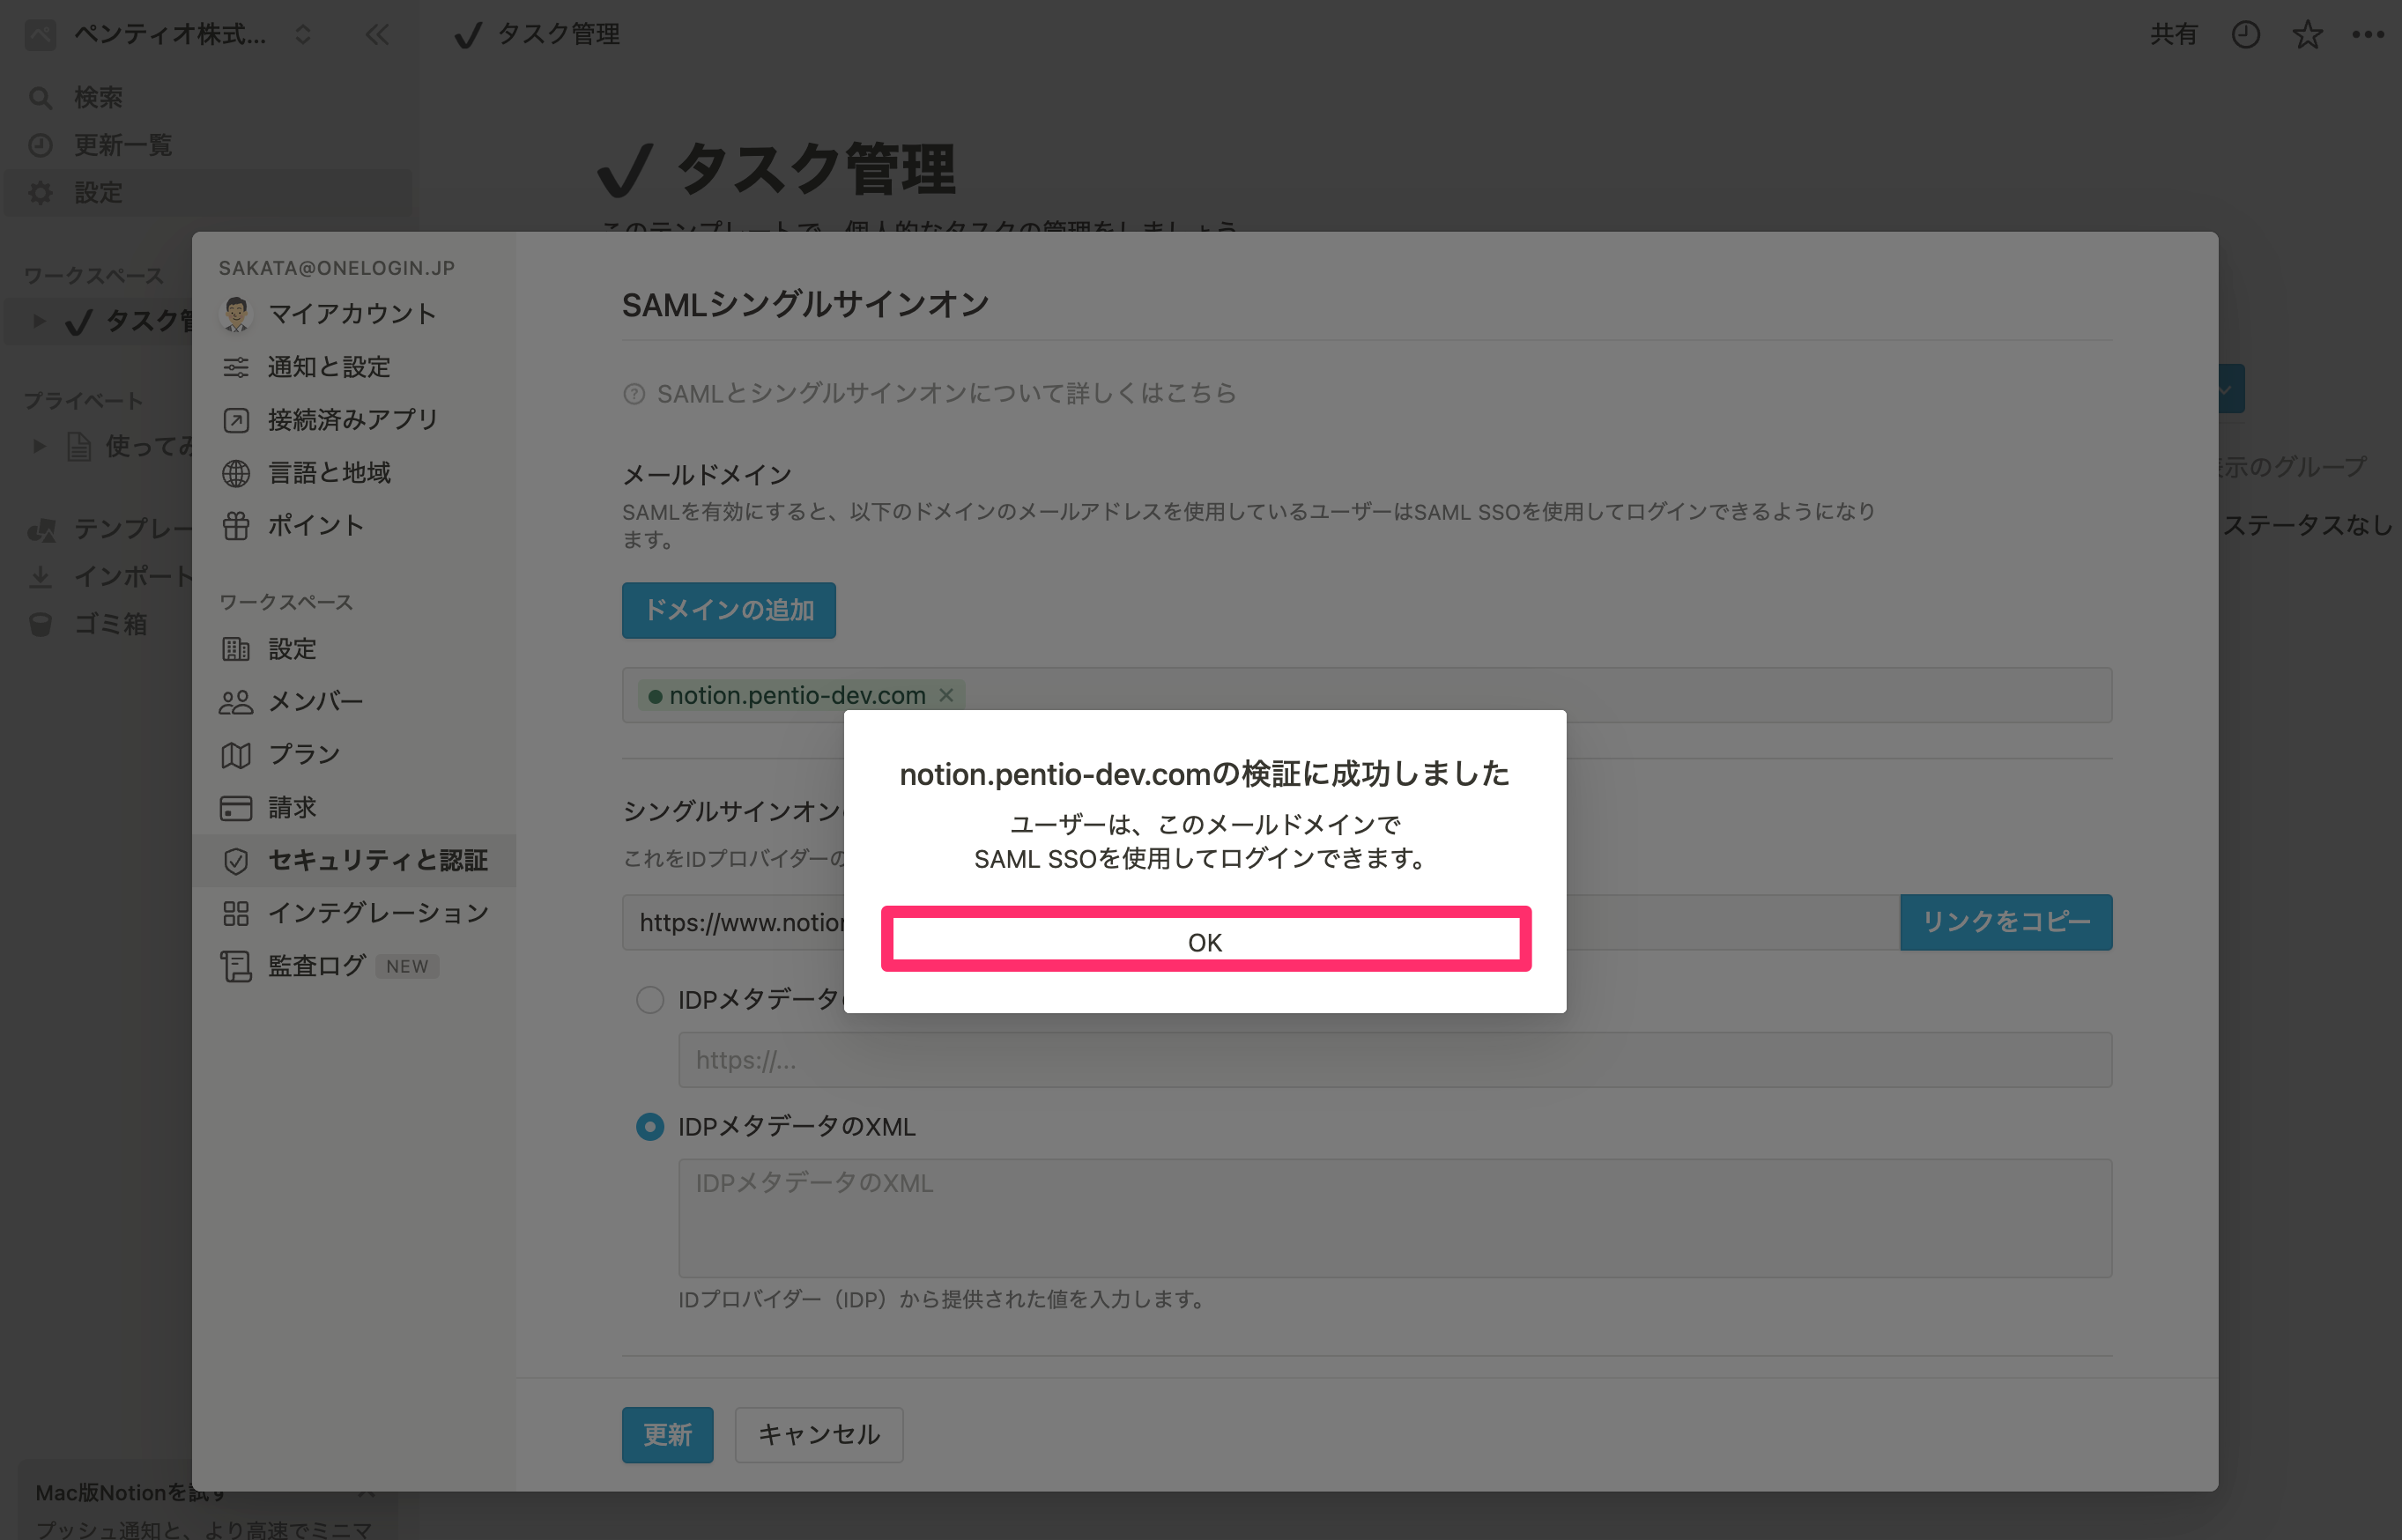Viewport: 2402px width, 1540px height.
Task: Click the workspace logo at top left
Action: [40, 35]
